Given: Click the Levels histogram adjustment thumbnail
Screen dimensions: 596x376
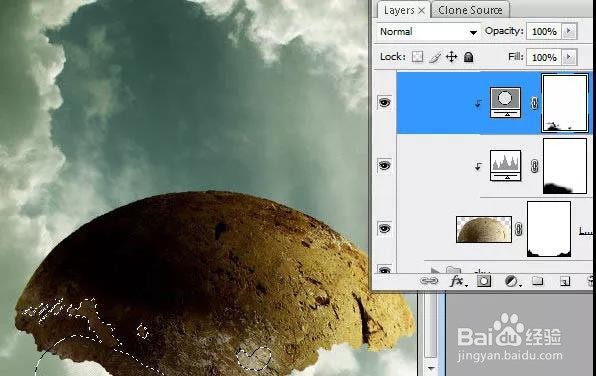Looking at the screenshot, I should (x=505, y=165).
